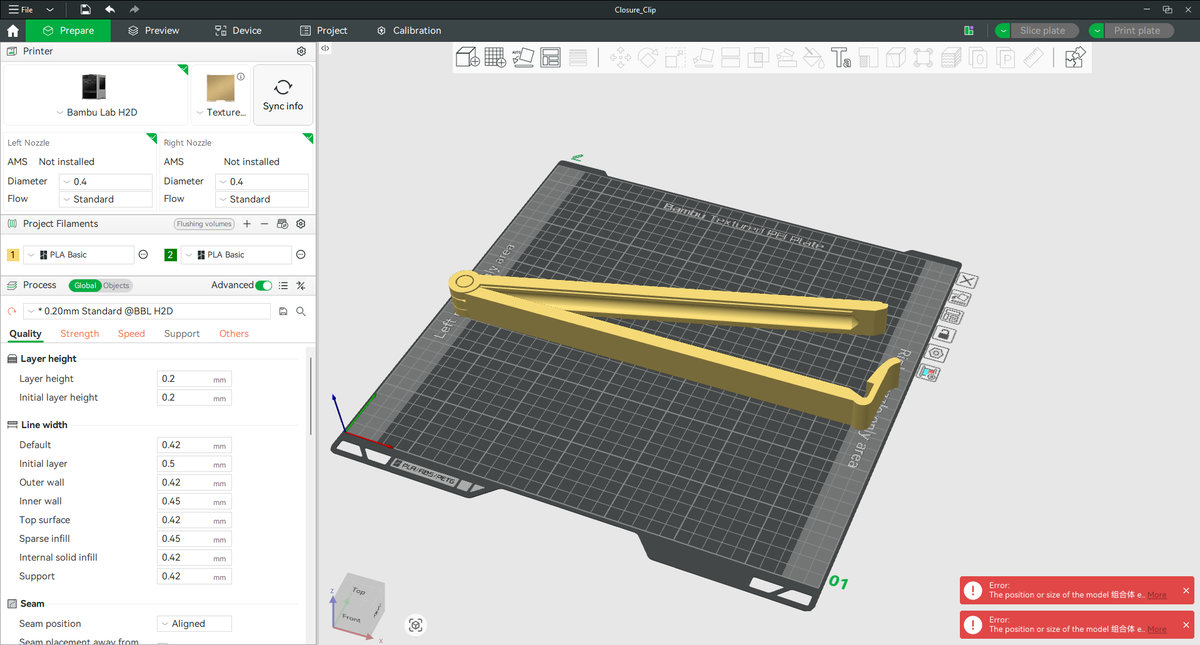Click the green filament 2 color swatch
1200x645 pixels.
(170, 255)
